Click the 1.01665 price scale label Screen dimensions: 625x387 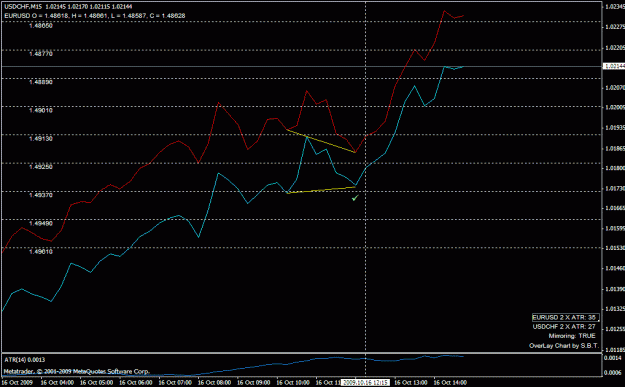(615, 208)
